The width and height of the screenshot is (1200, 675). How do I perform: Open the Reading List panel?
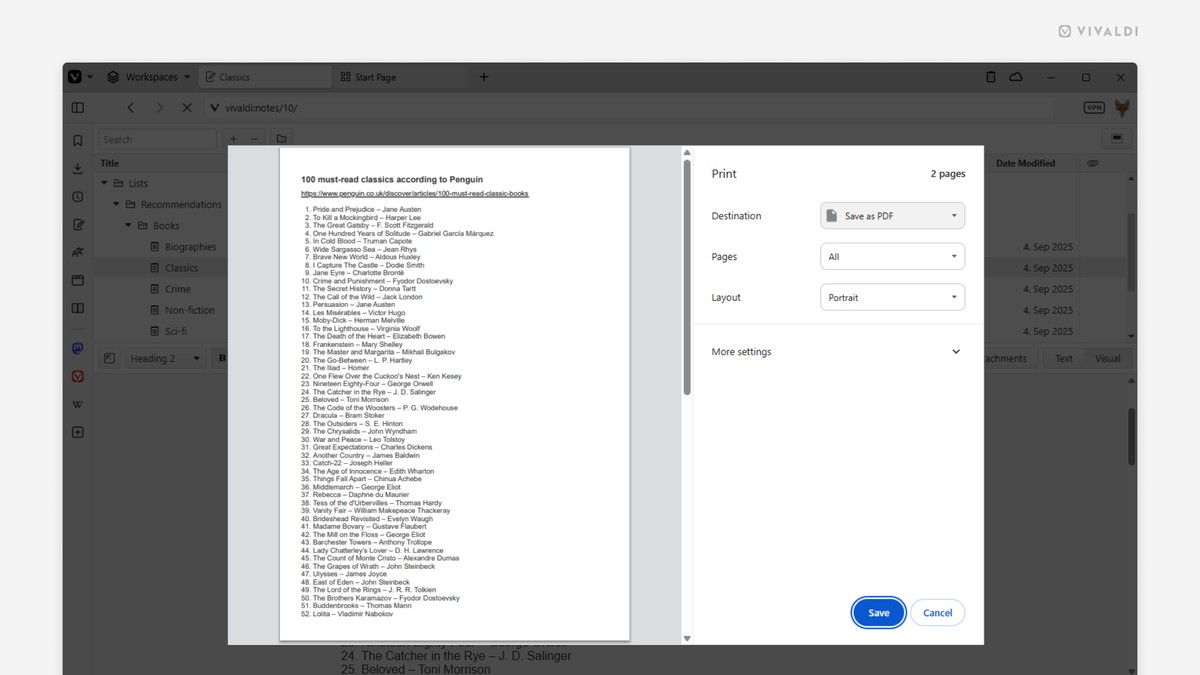pos(77,308)
